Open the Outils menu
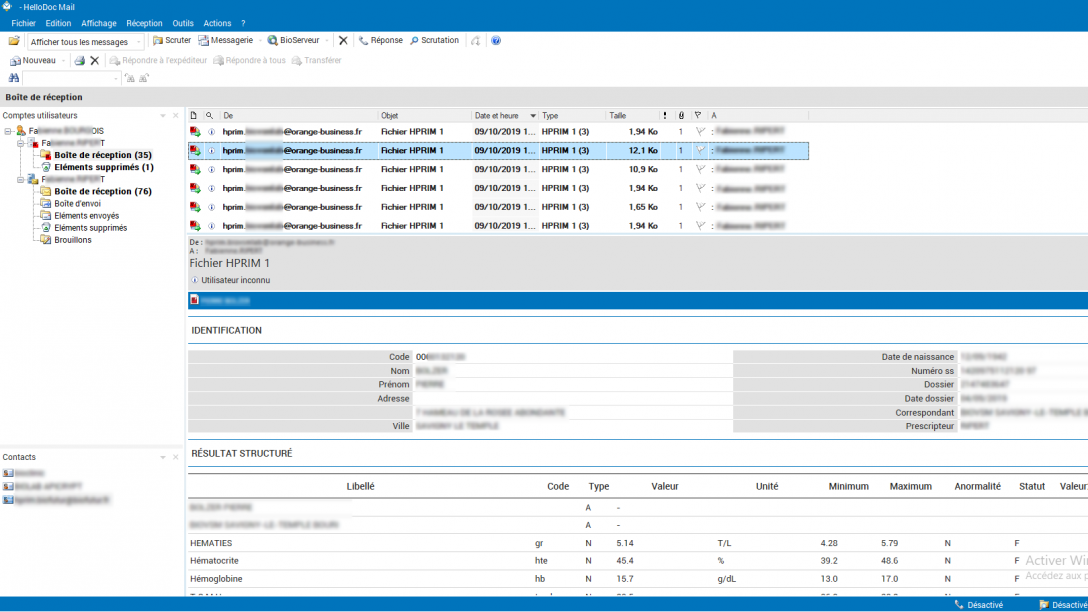The width and height of the screenshot is (1088, 612). [x=183, y=23]
